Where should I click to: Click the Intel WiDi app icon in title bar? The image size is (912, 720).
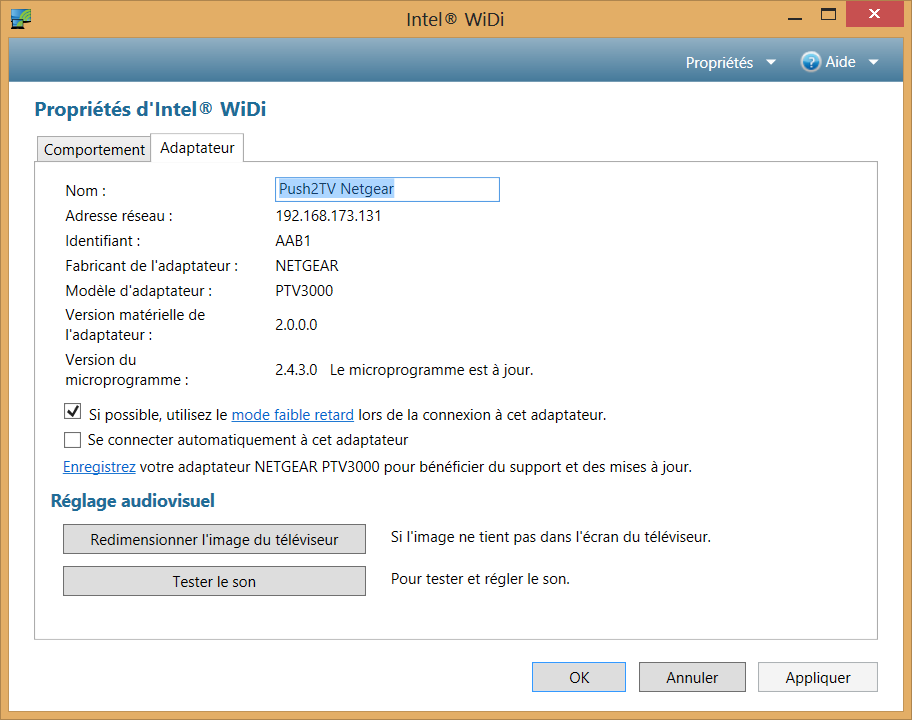click(21, 19)
